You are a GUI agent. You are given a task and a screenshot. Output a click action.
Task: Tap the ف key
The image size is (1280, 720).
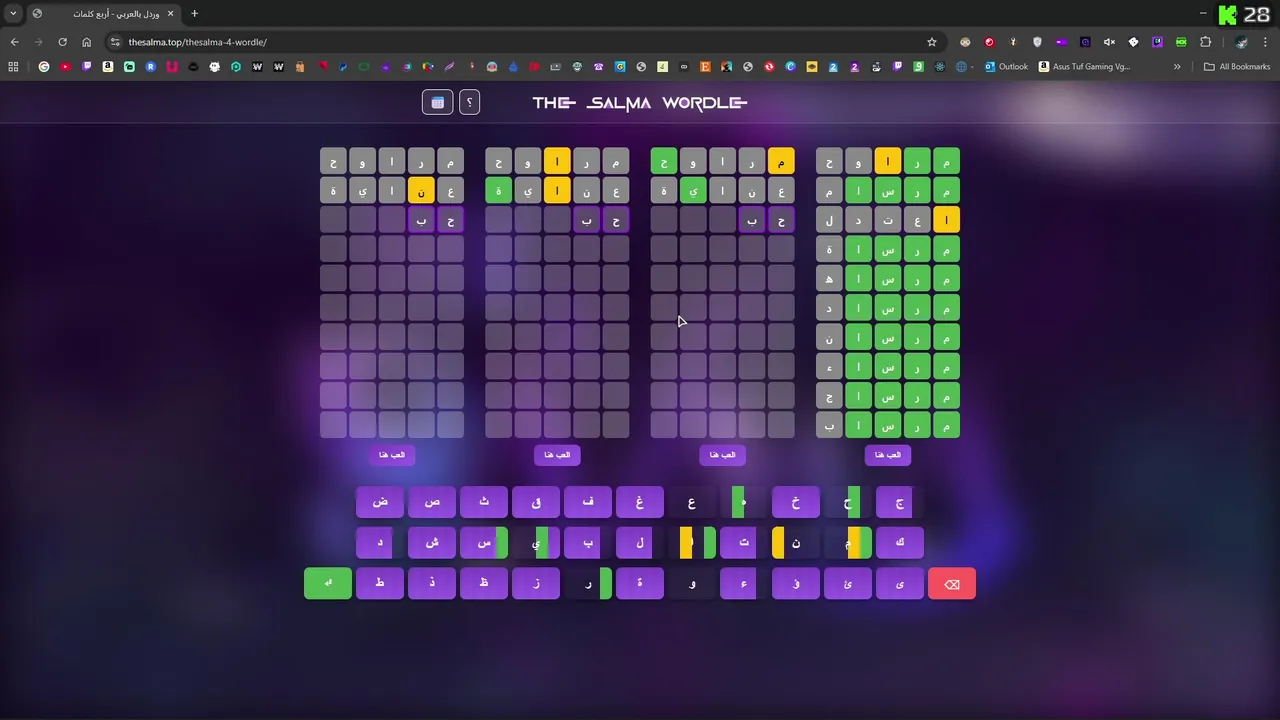tap(588, 502)
